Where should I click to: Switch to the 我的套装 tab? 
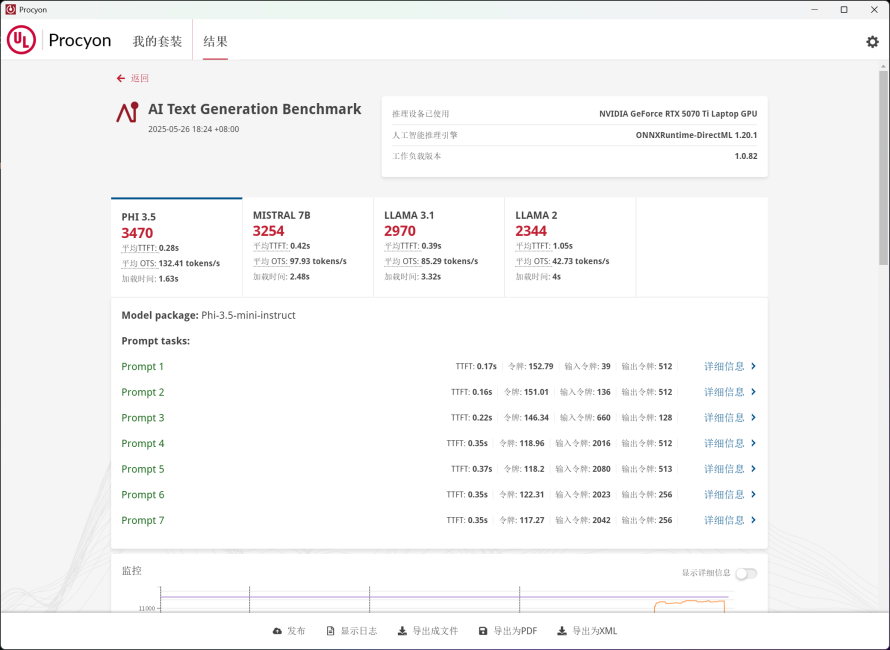(157, 42)
